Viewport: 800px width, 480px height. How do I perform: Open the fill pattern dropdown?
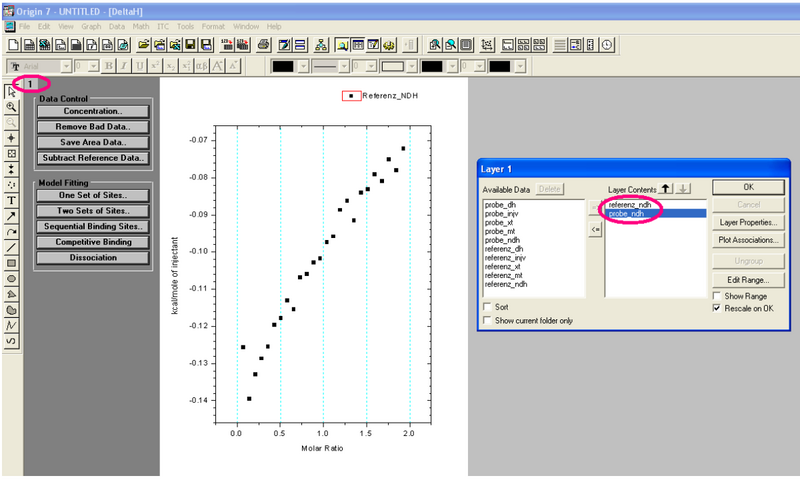(412, 66)
